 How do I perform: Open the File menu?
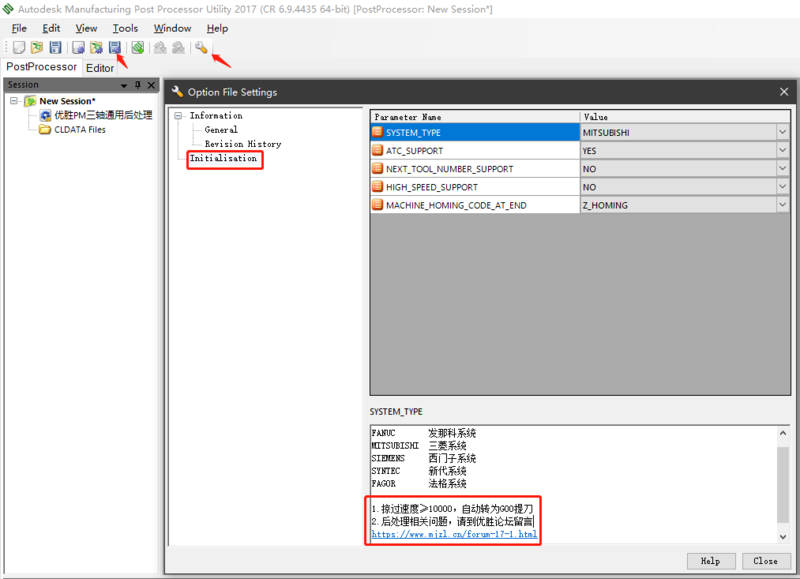tap(19, 29)
